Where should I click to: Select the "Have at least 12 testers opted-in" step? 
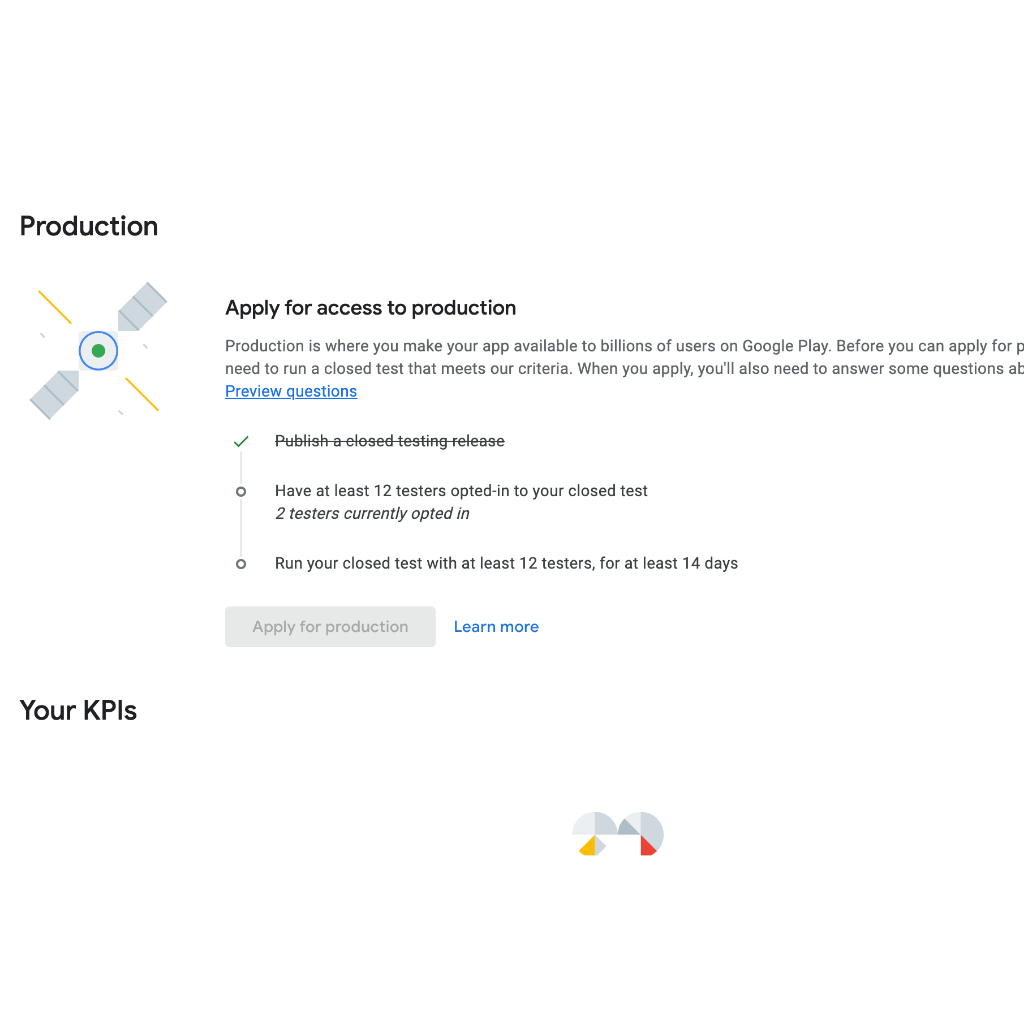point(461,491)
